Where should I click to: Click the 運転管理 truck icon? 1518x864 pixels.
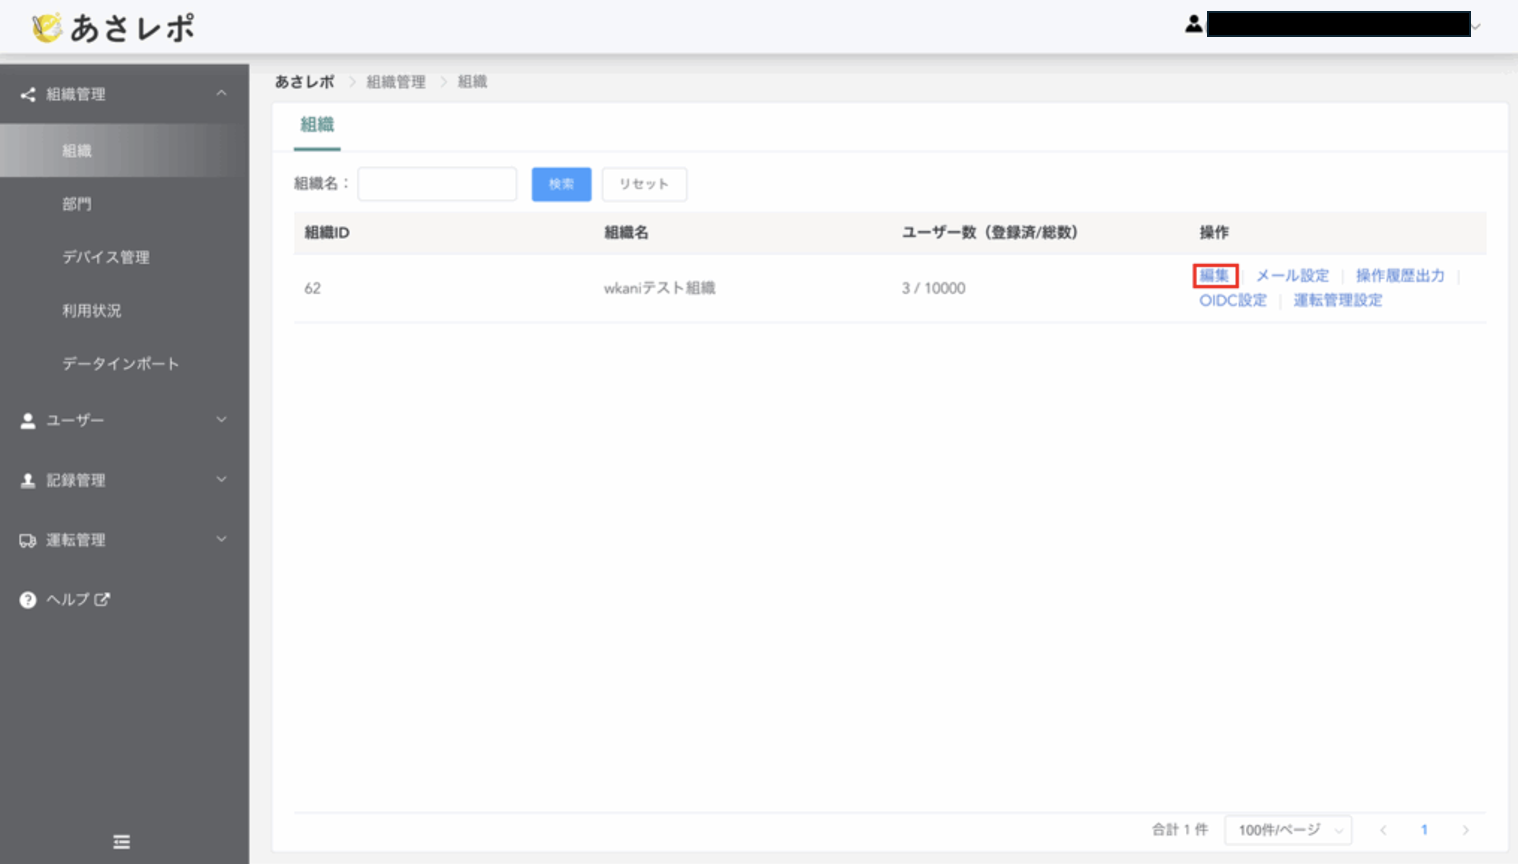(28, 541)
